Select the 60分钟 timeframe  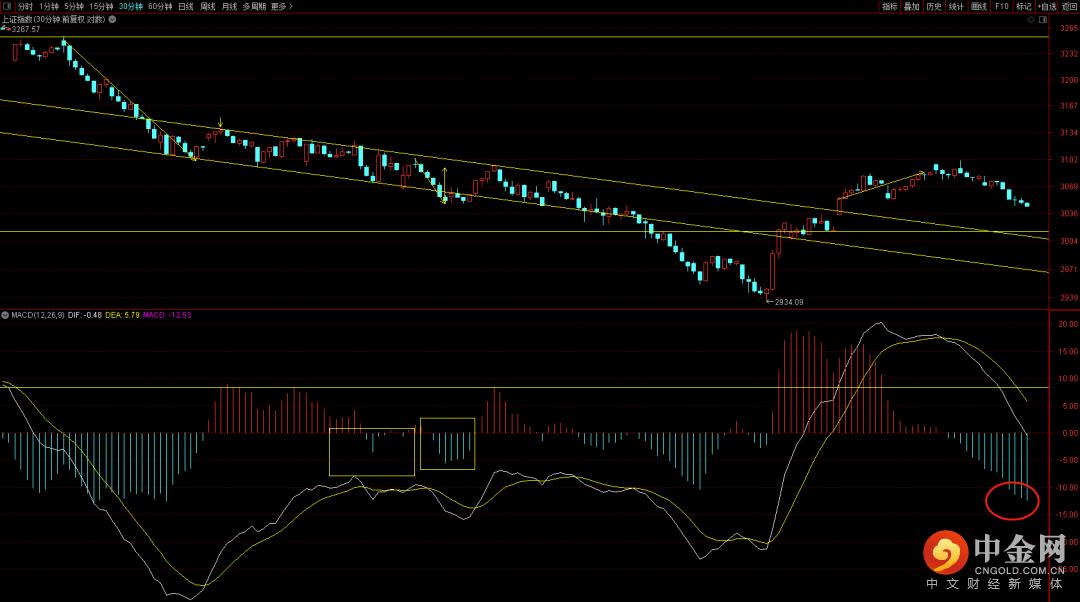click(x=160, y=6)
